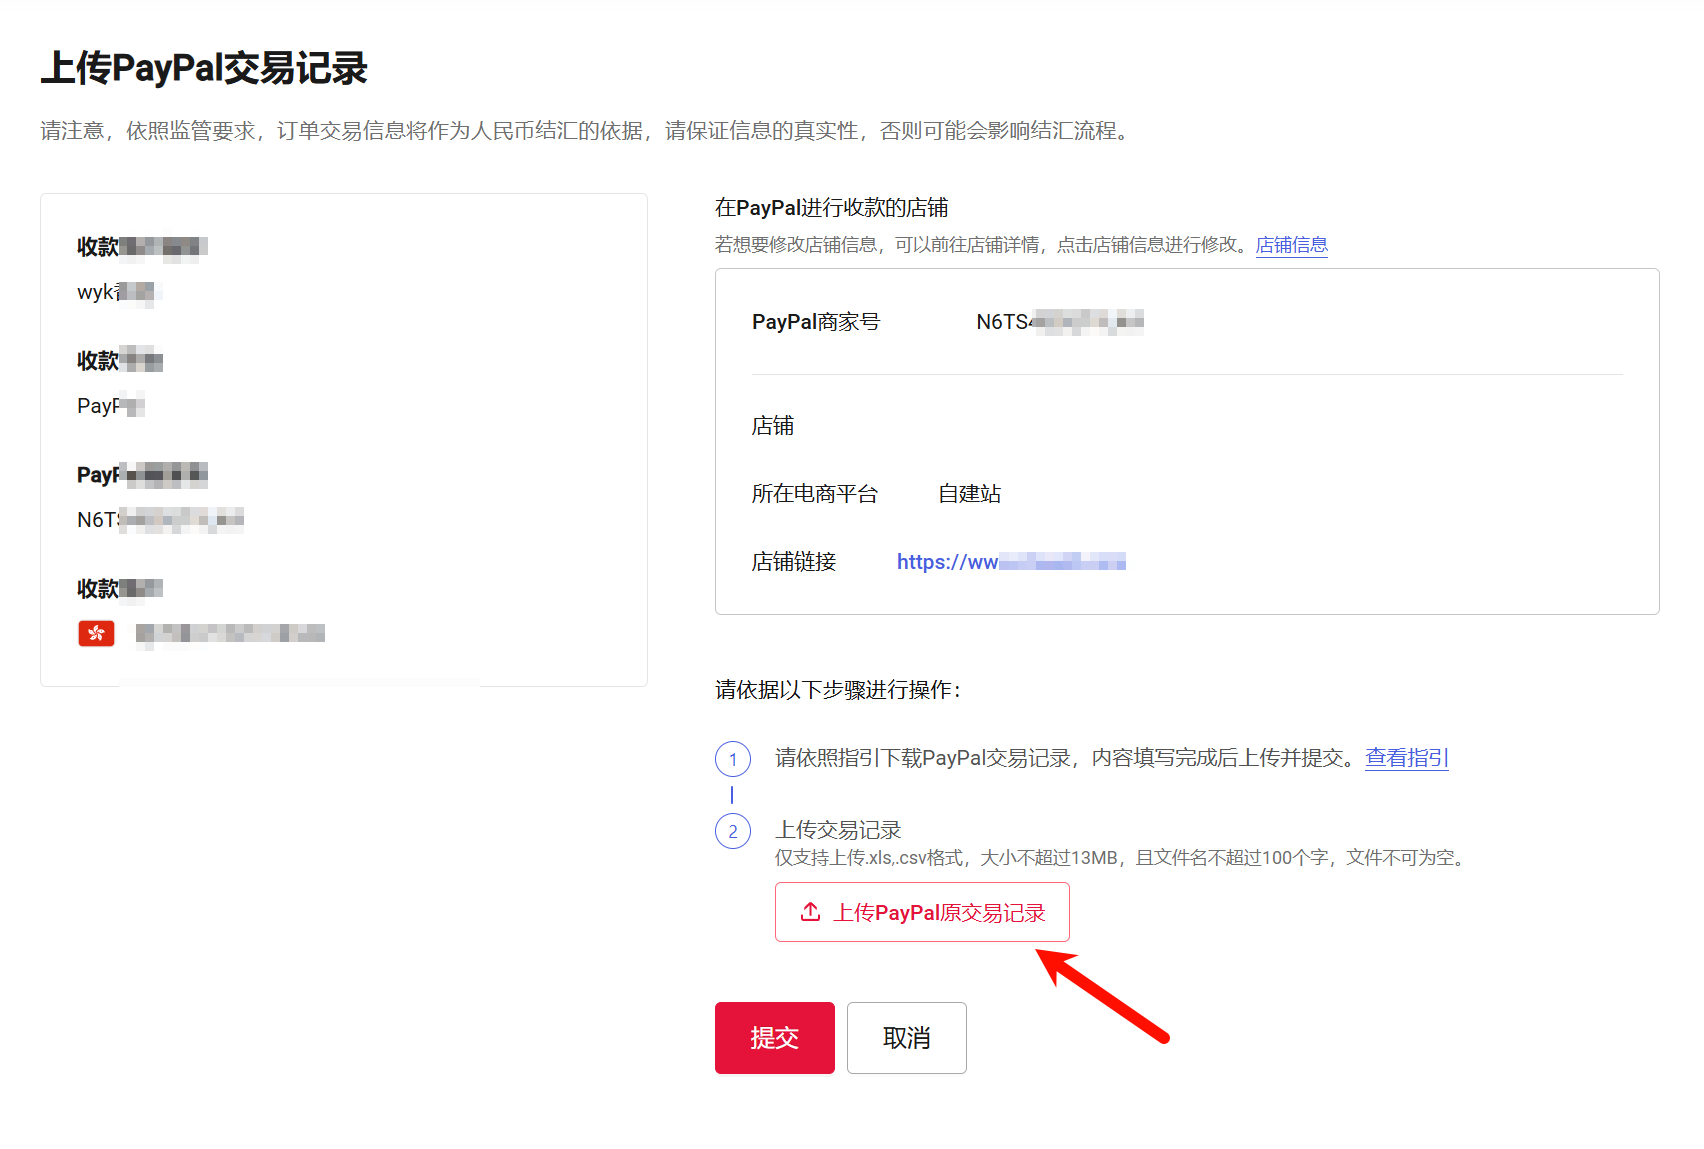Click the 店铺链接 label
1704x1149 pixels.
(793, 562)
